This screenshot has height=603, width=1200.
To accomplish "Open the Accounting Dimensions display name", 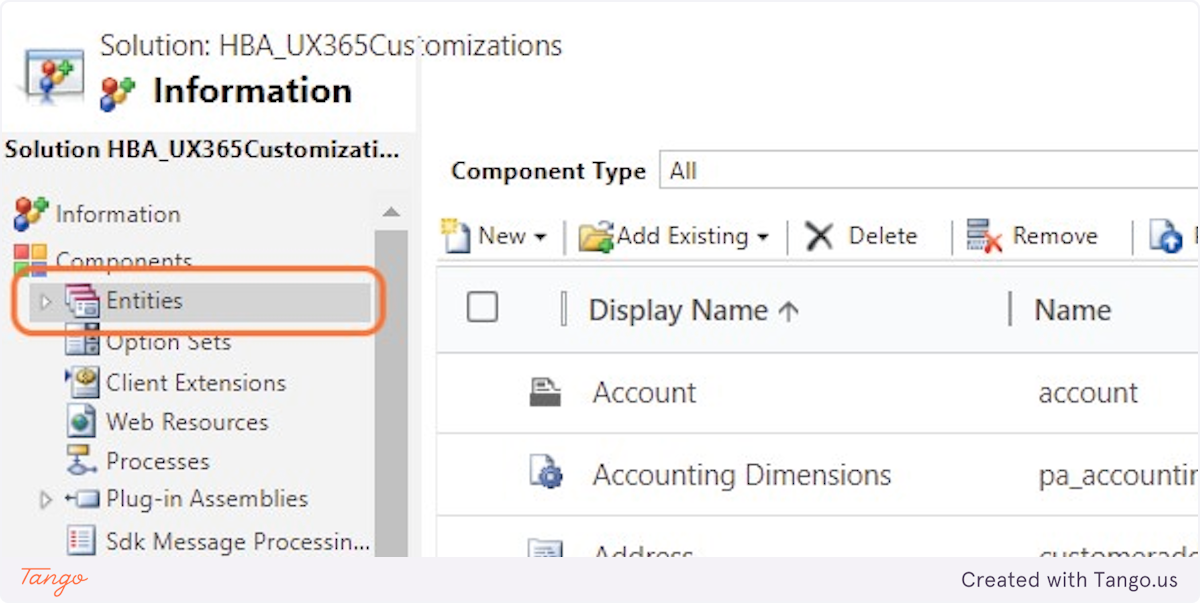I will pyautogui.click(x=742, y=474).
